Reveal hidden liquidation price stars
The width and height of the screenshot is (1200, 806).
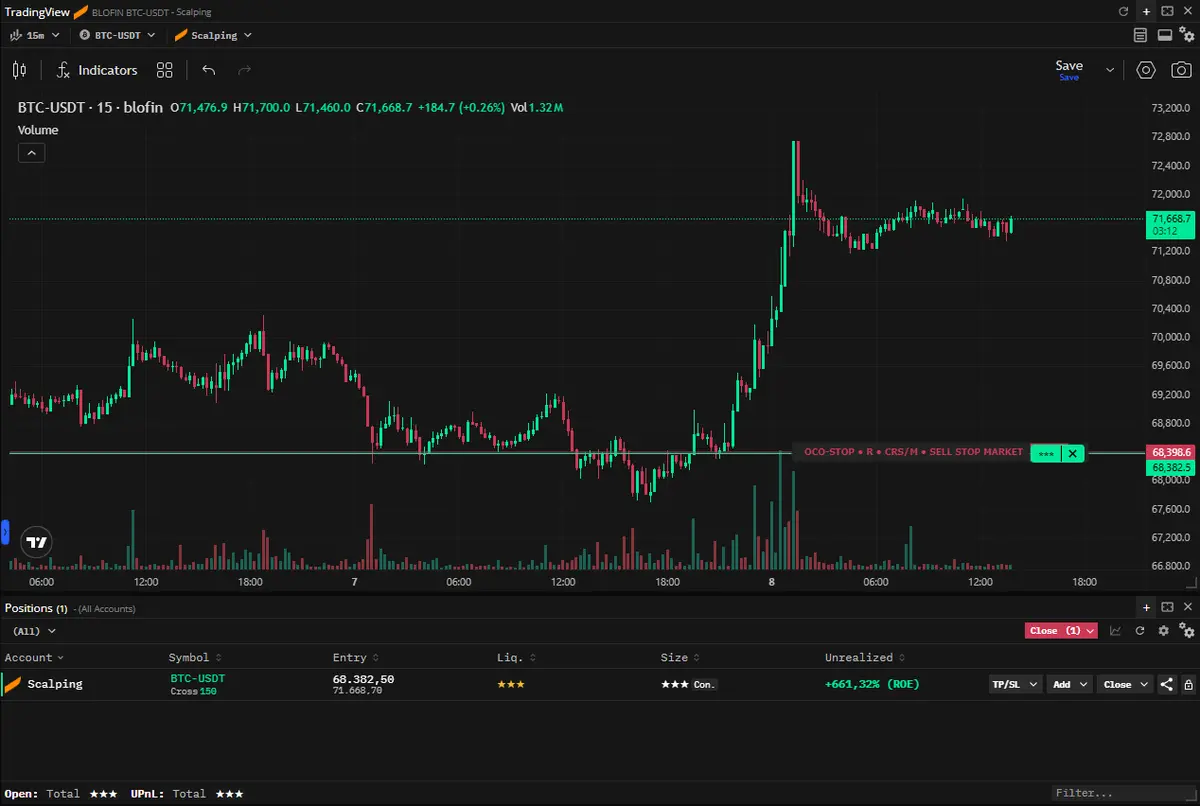click(x=511, y=684)
